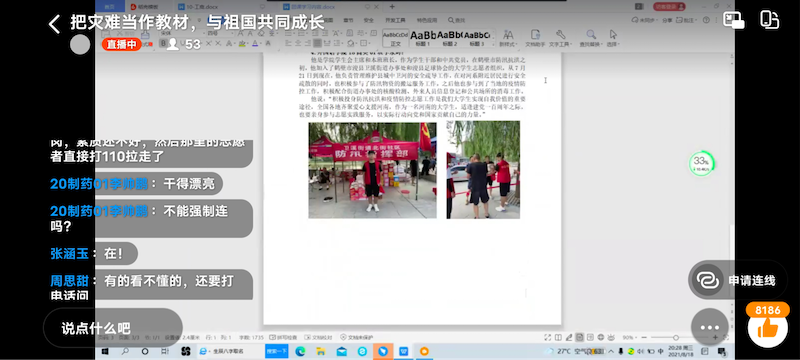Tap the 说点什么吧 comment input field
Screen dimensions: 800x360
tap(113, 328)
